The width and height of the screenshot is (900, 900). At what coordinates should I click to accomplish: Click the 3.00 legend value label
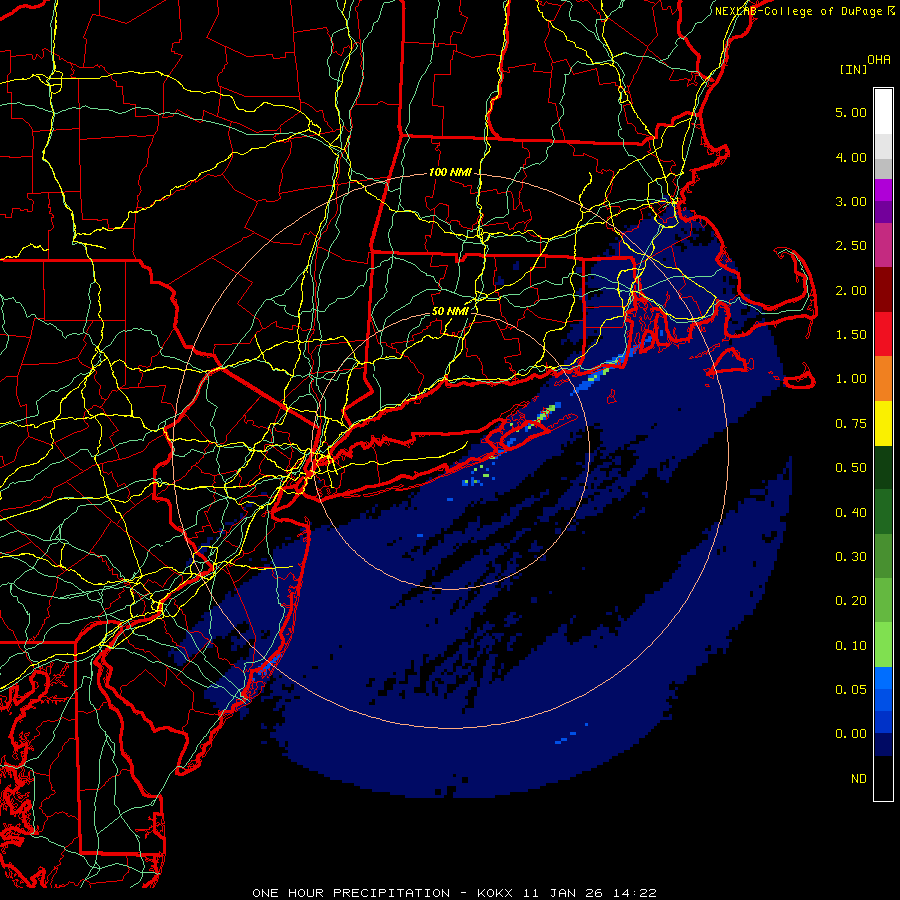851,201
